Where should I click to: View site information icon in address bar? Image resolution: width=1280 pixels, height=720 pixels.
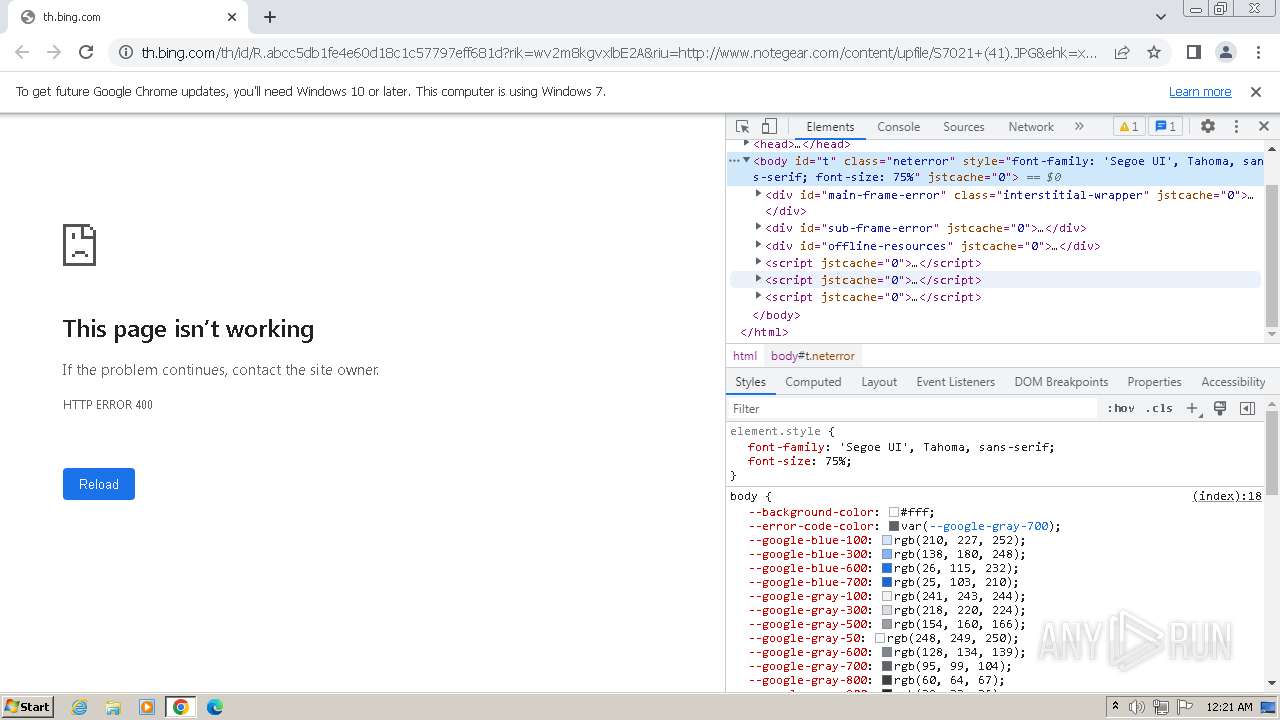point(124,52)
